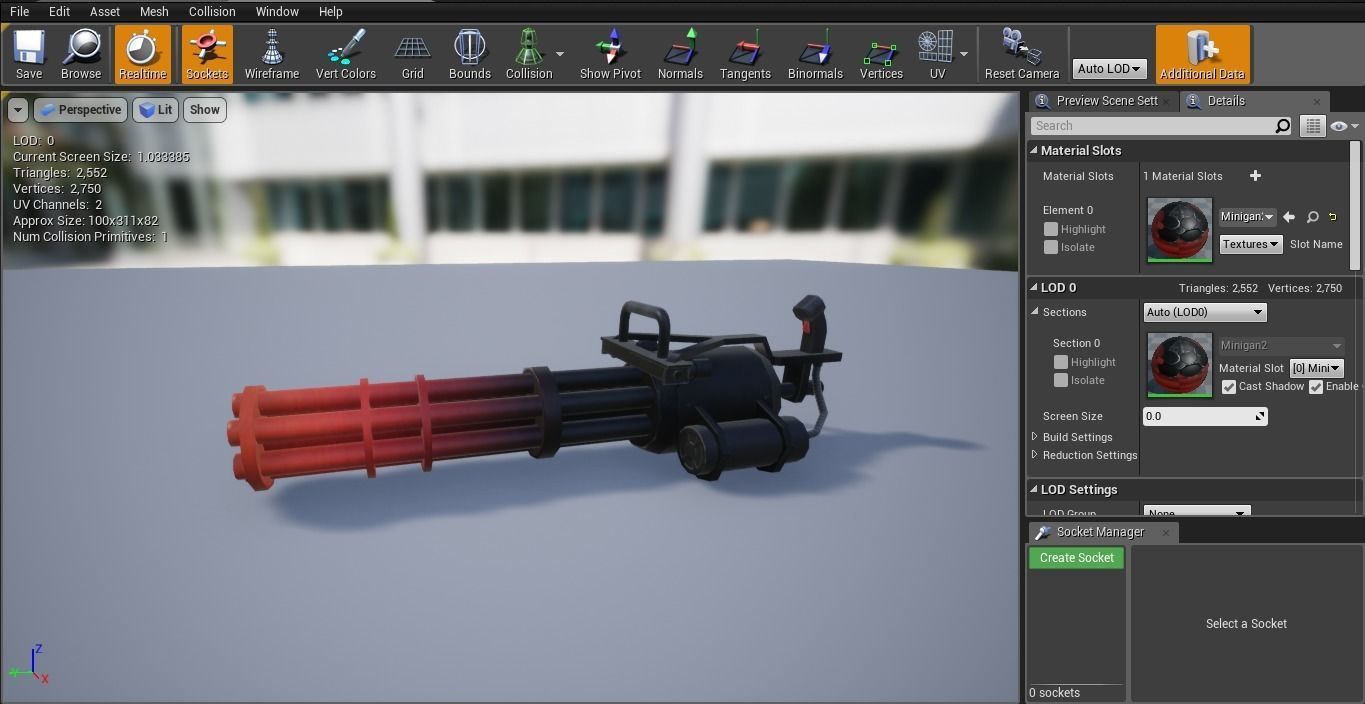
Task: Open property matrix grid icon
Action: point(1312,126)
